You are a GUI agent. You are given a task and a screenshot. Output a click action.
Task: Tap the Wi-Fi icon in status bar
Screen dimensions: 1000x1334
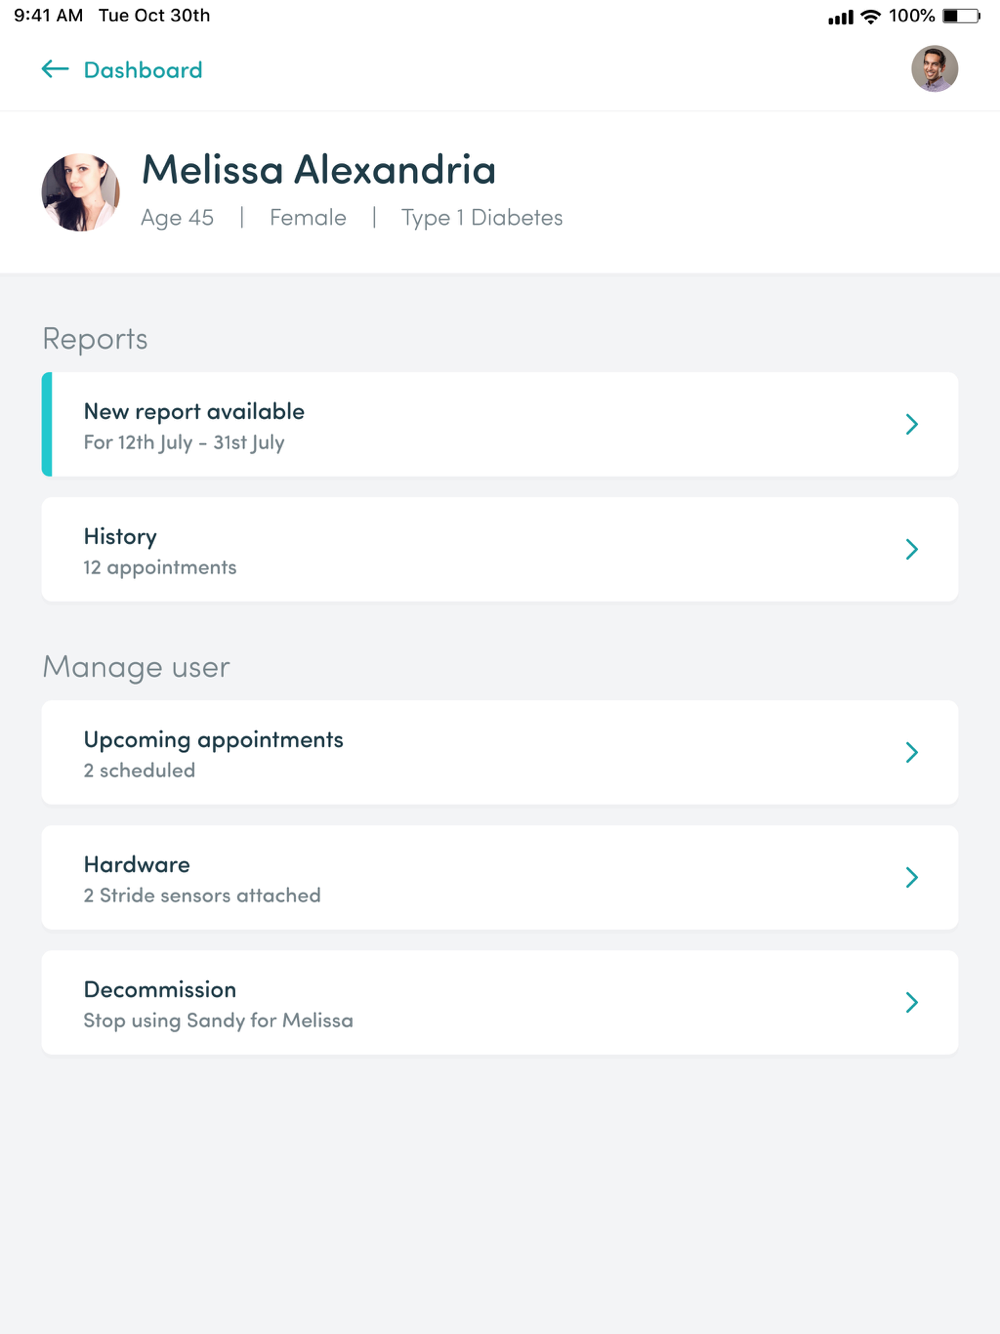(x=871, y=17)
